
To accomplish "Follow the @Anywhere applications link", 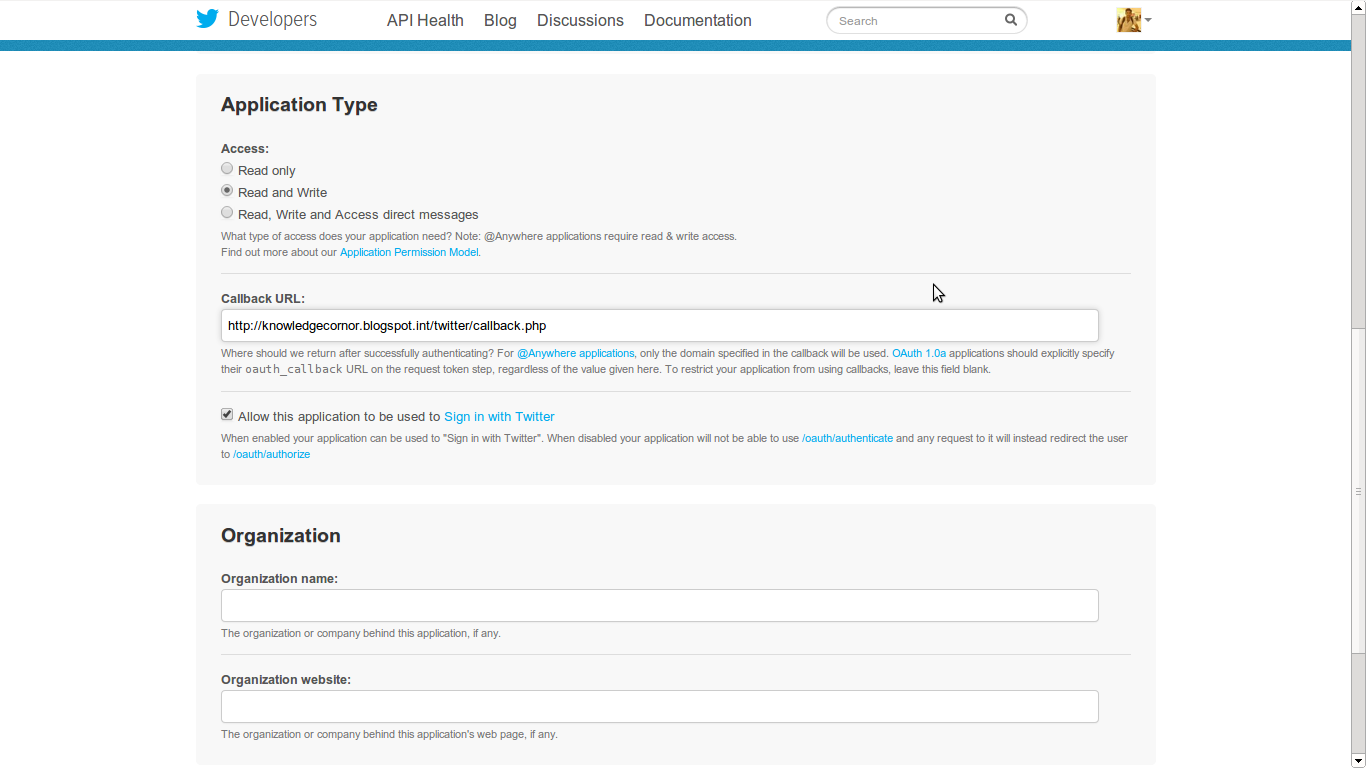I will (575, 353).
